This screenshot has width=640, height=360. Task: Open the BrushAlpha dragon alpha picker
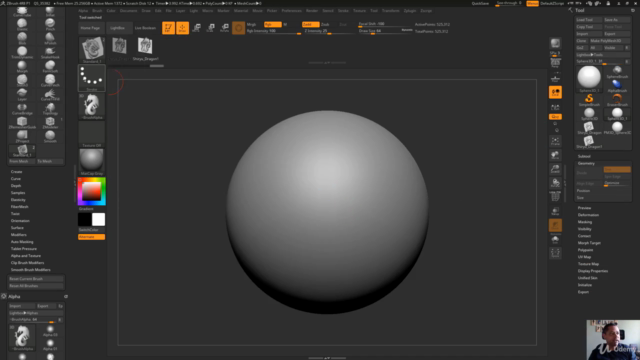pyautogui.click(x=92, y=106)
